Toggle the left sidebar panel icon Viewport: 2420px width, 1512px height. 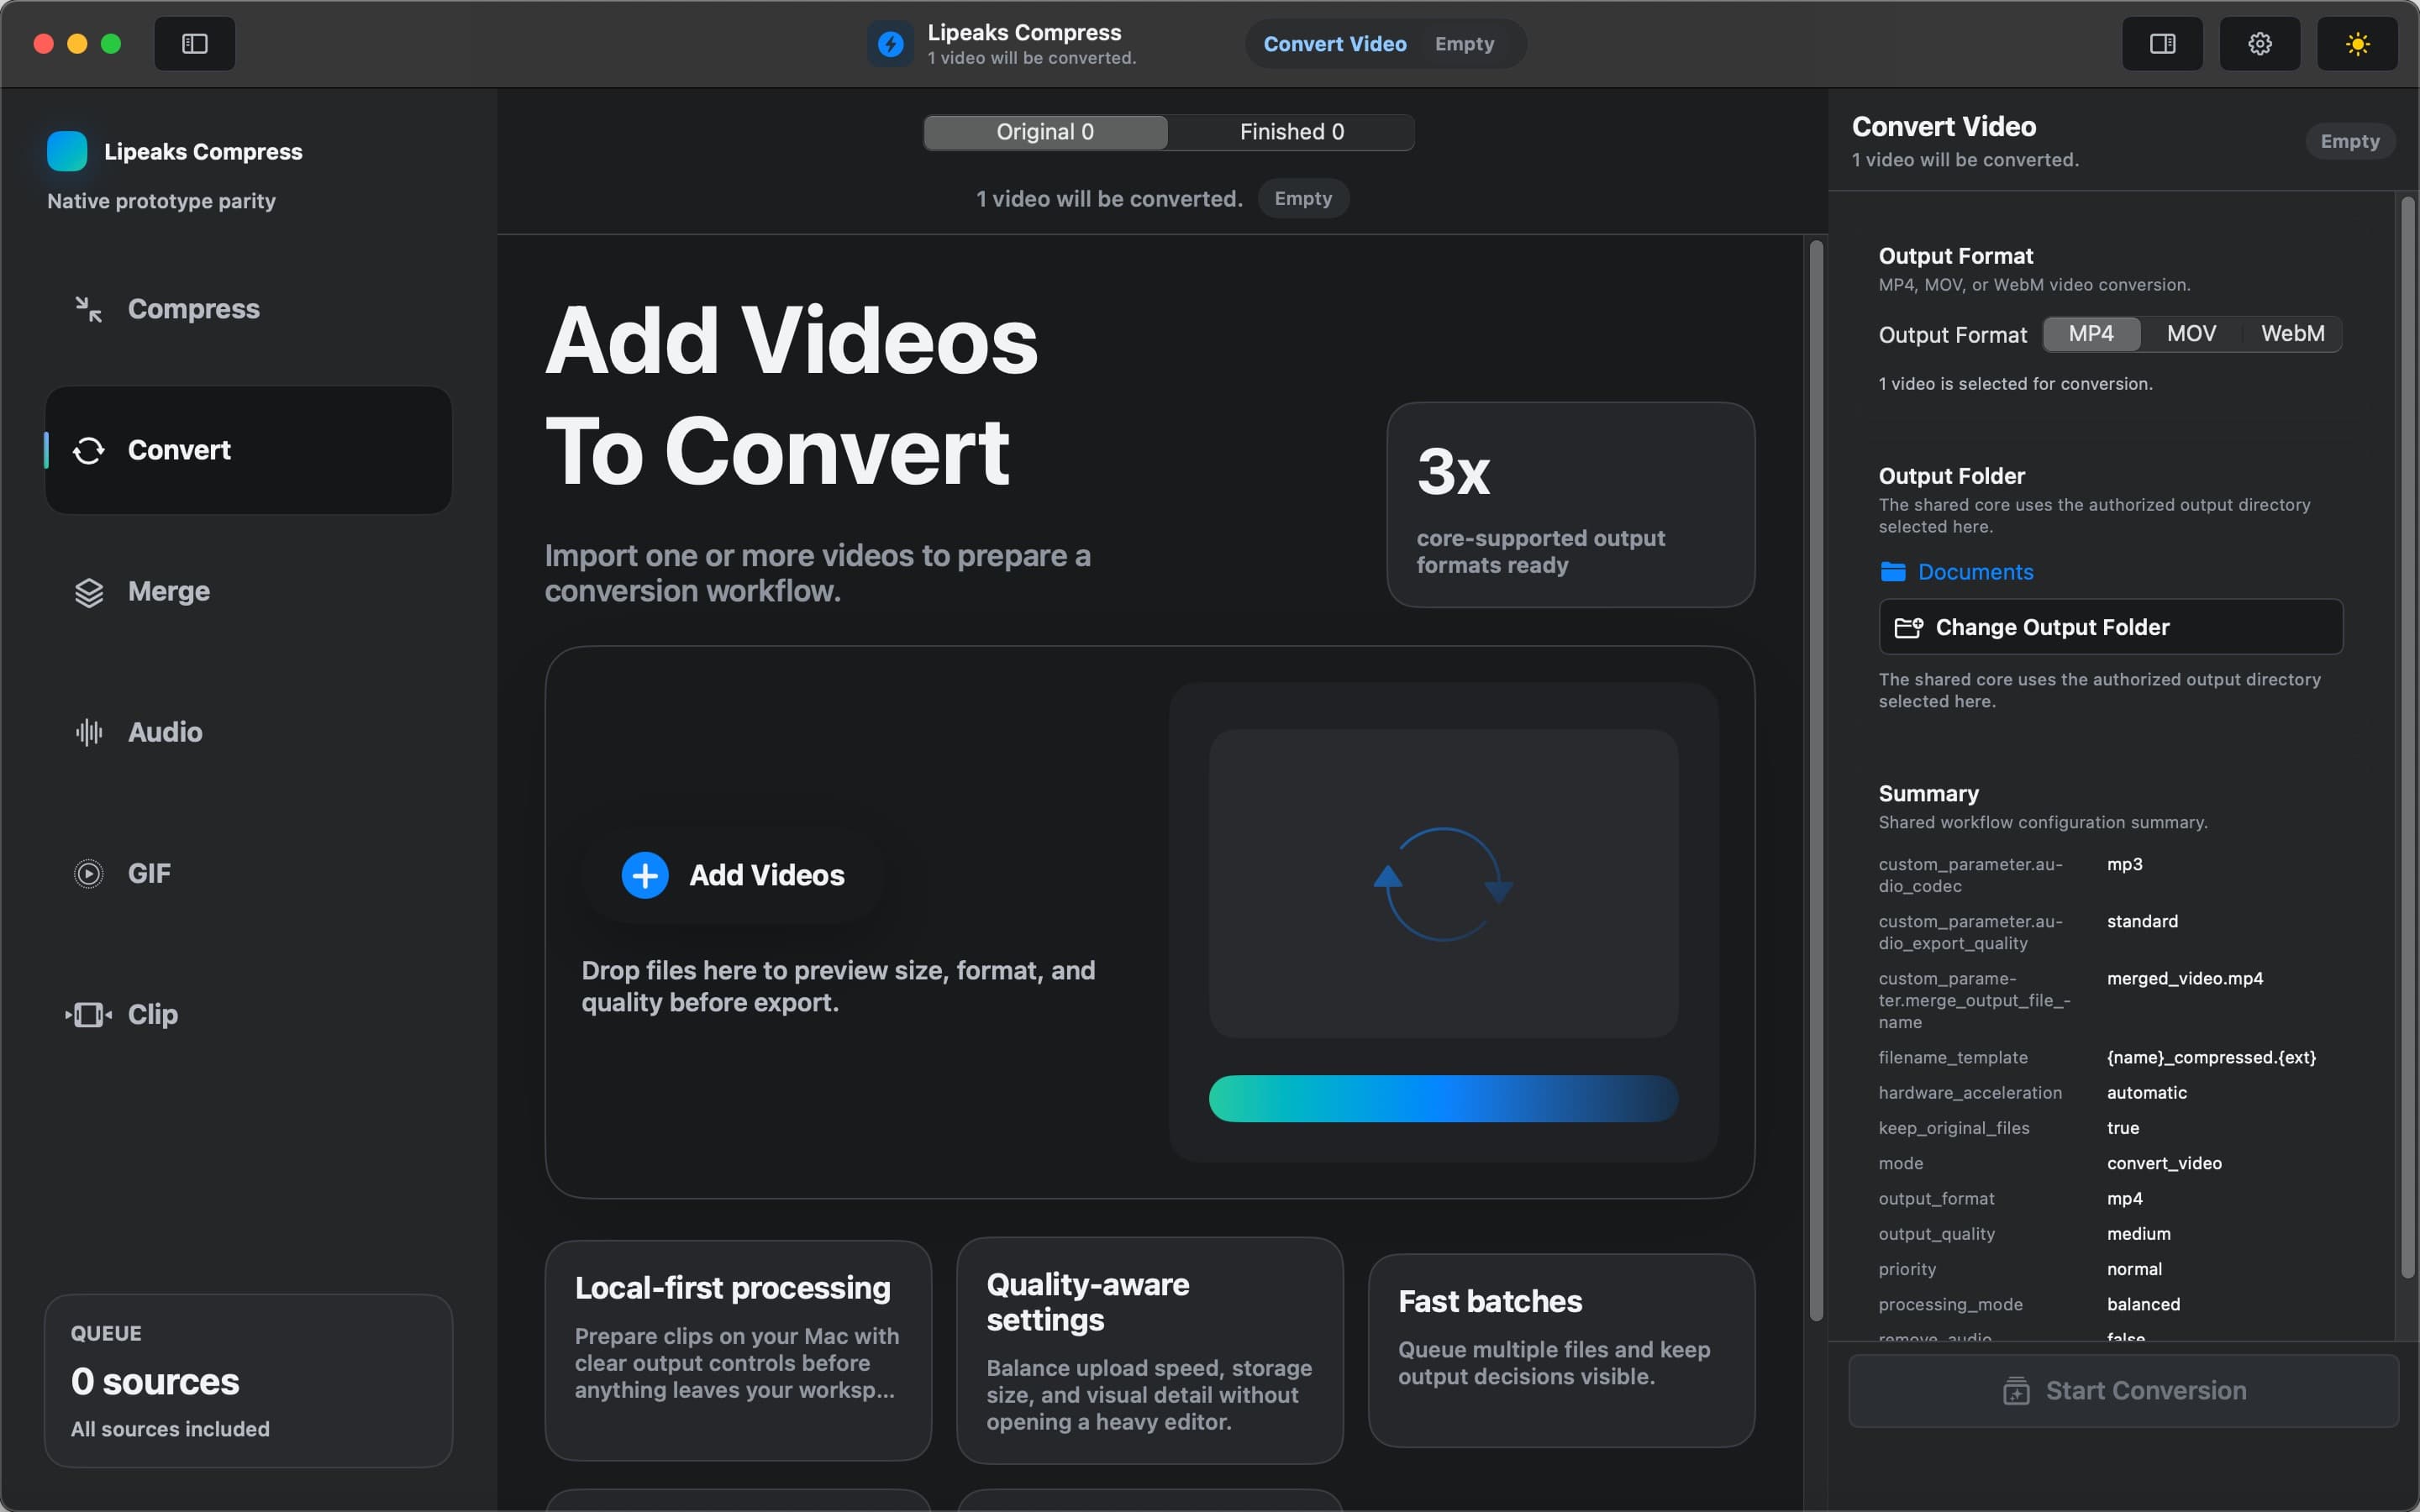(195, 44)
